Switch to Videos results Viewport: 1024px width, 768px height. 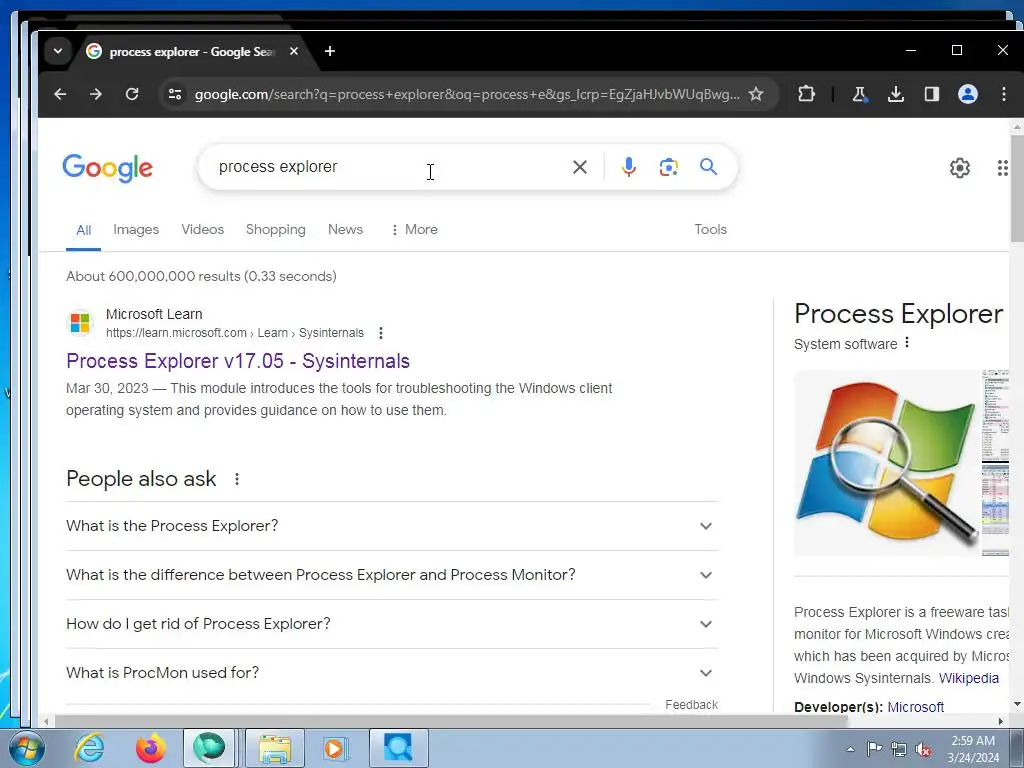point(202,230)
